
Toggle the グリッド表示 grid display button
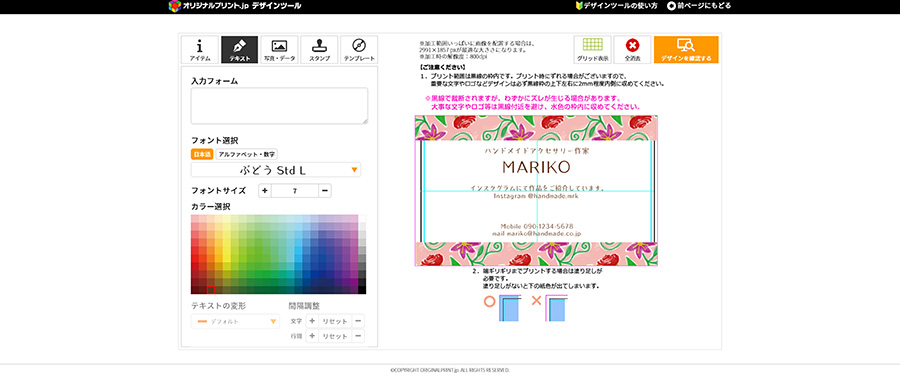click(592, 49)
